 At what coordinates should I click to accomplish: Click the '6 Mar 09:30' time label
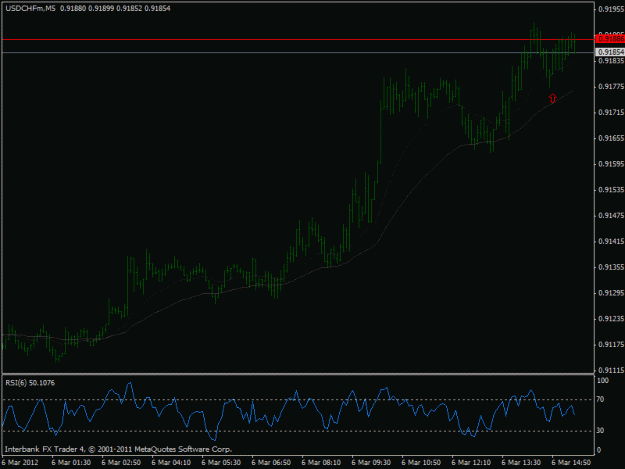coord(371,463)
